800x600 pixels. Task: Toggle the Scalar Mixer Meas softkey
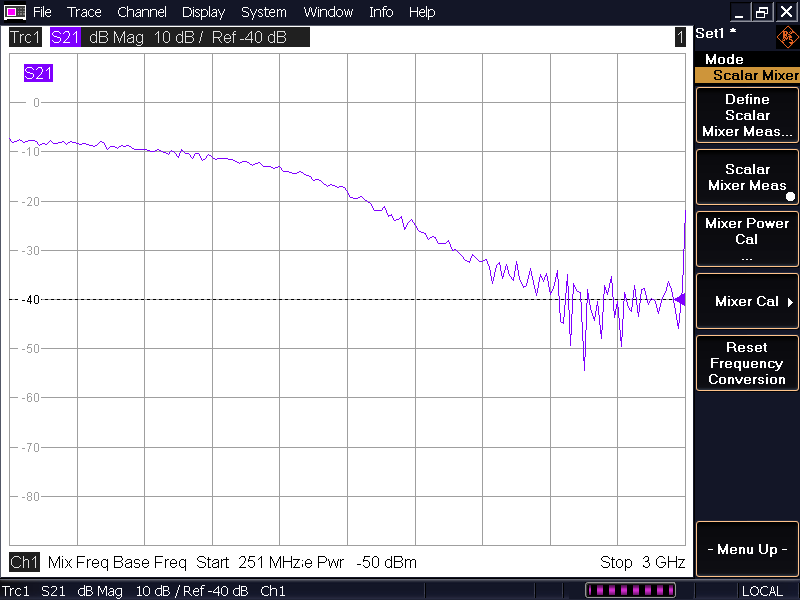pos(747,177)
